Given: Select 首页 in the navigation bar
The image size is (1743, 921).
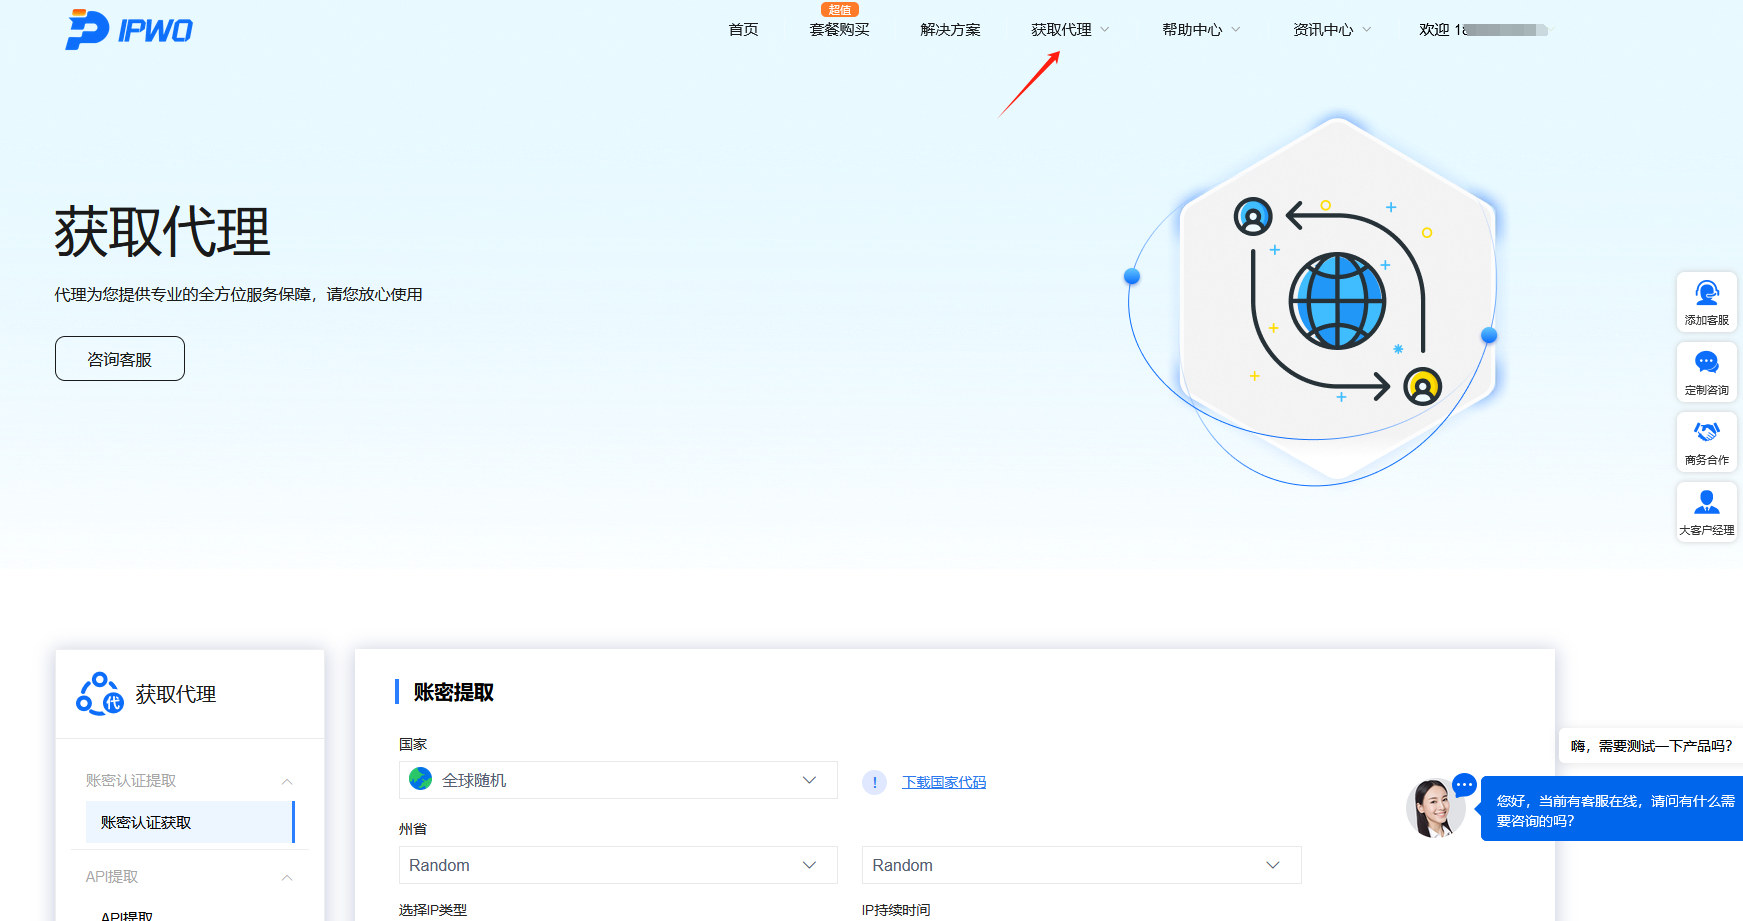Looking at the screenshot, I should [742, 29].
